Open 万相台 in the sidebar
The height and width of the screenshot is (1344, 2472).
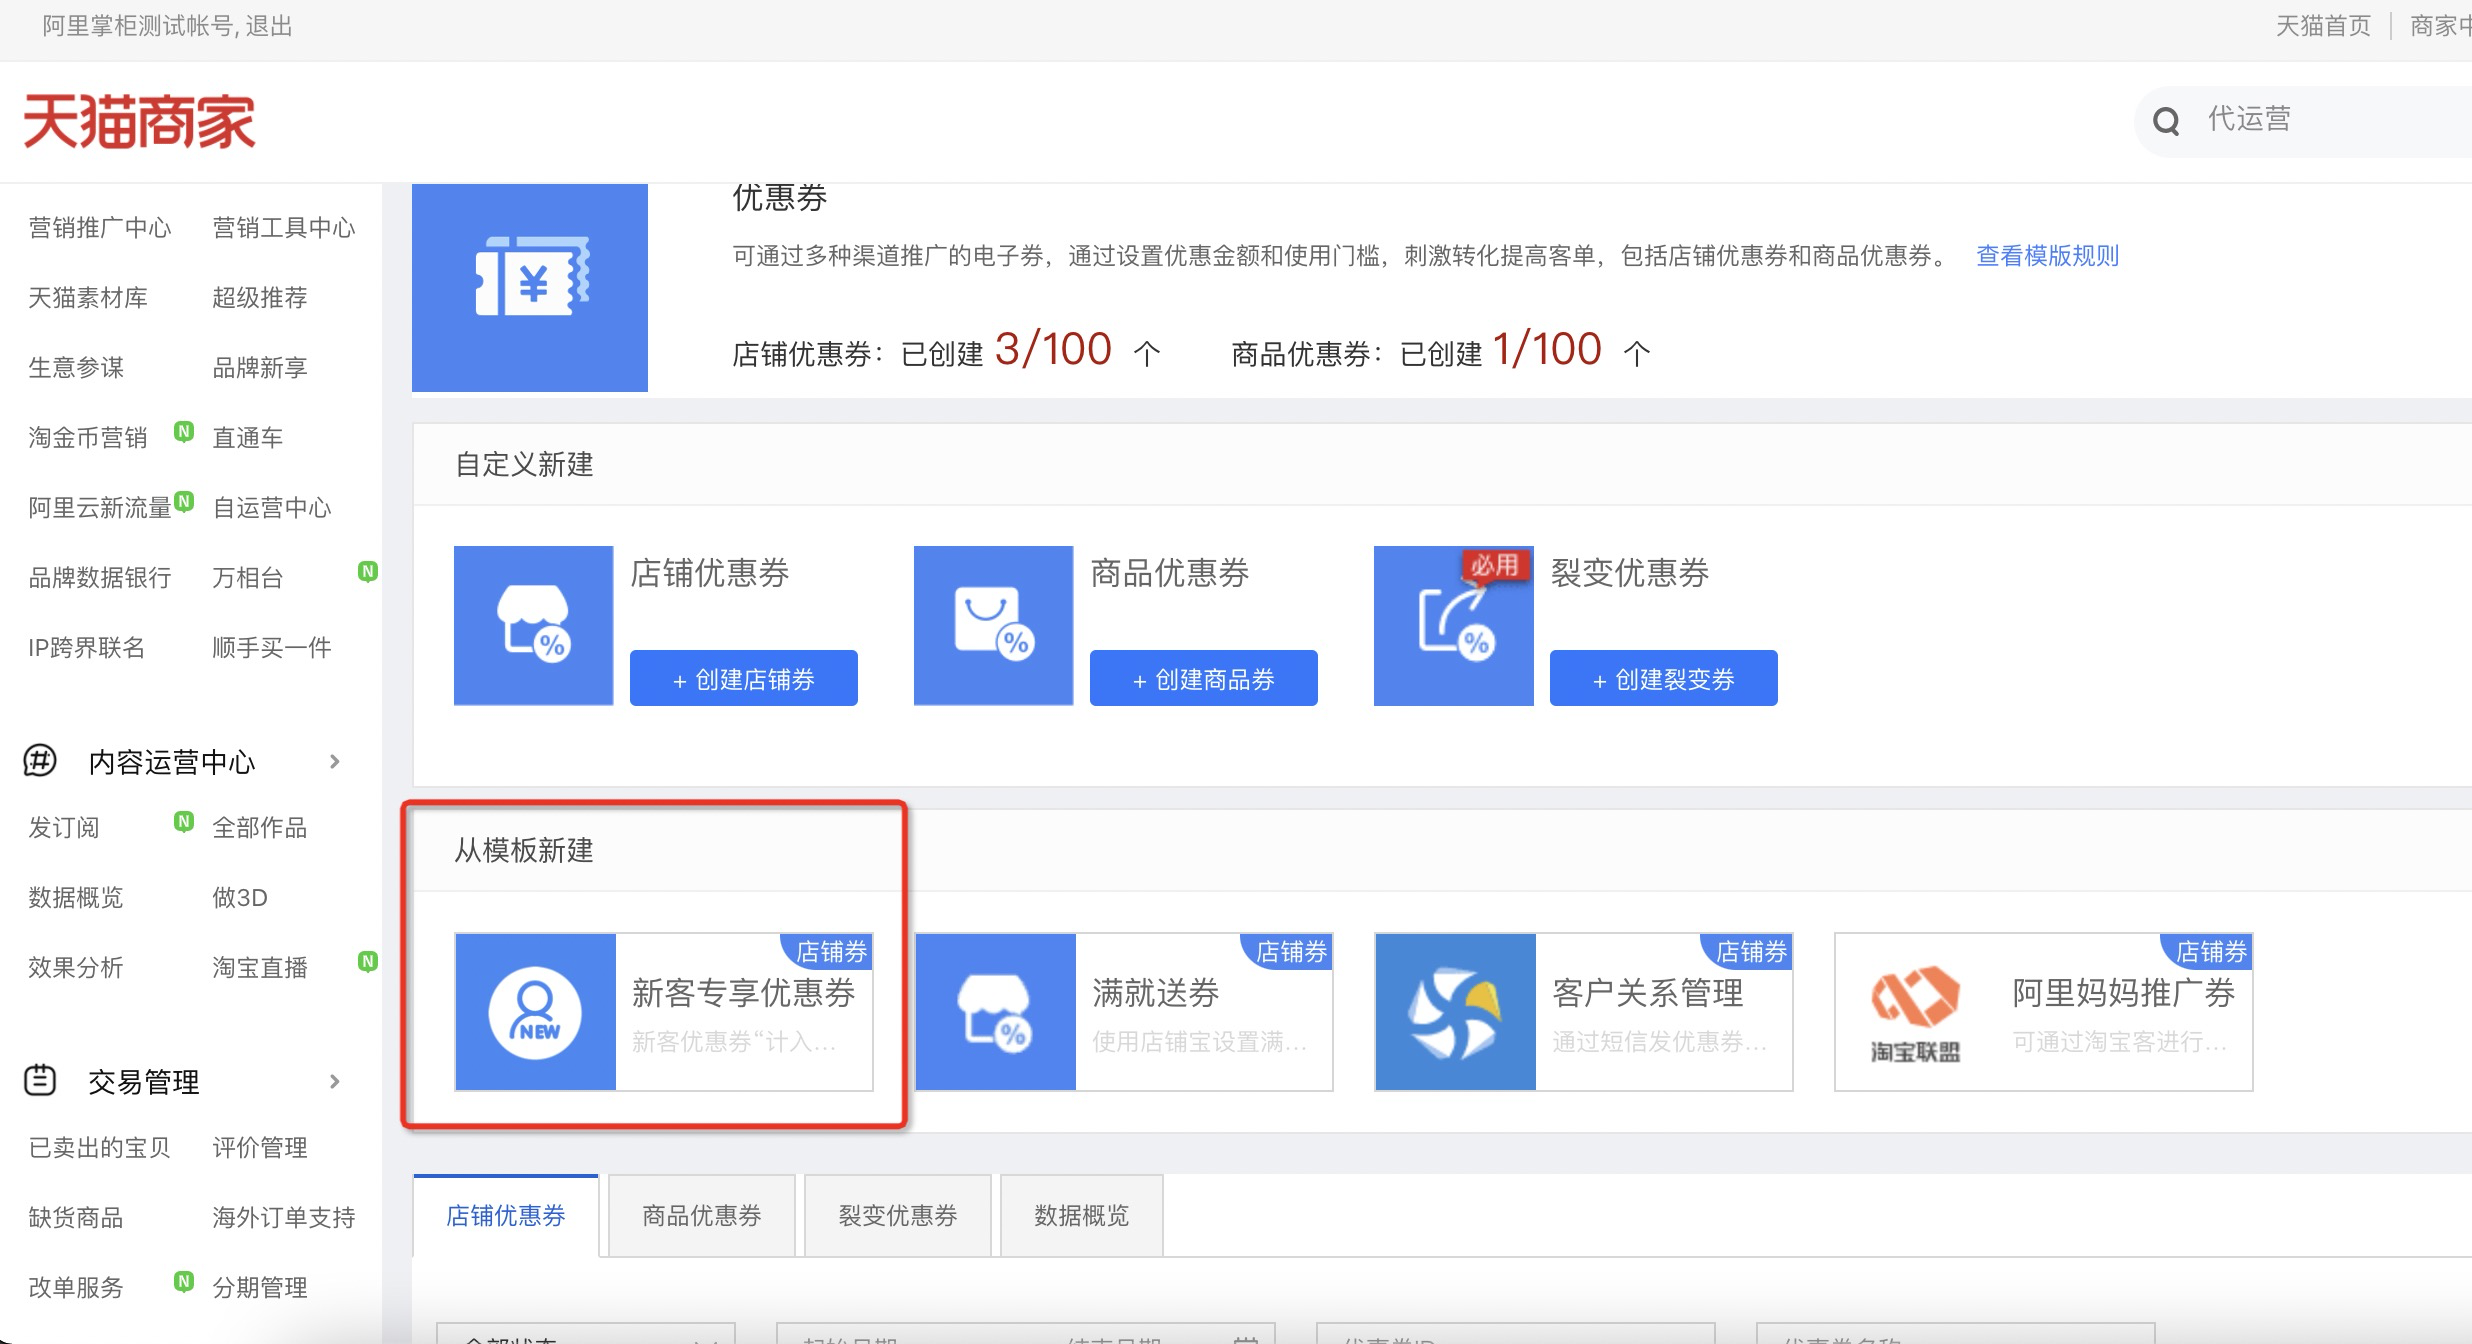pyautogui.click(x=248, y=578)
